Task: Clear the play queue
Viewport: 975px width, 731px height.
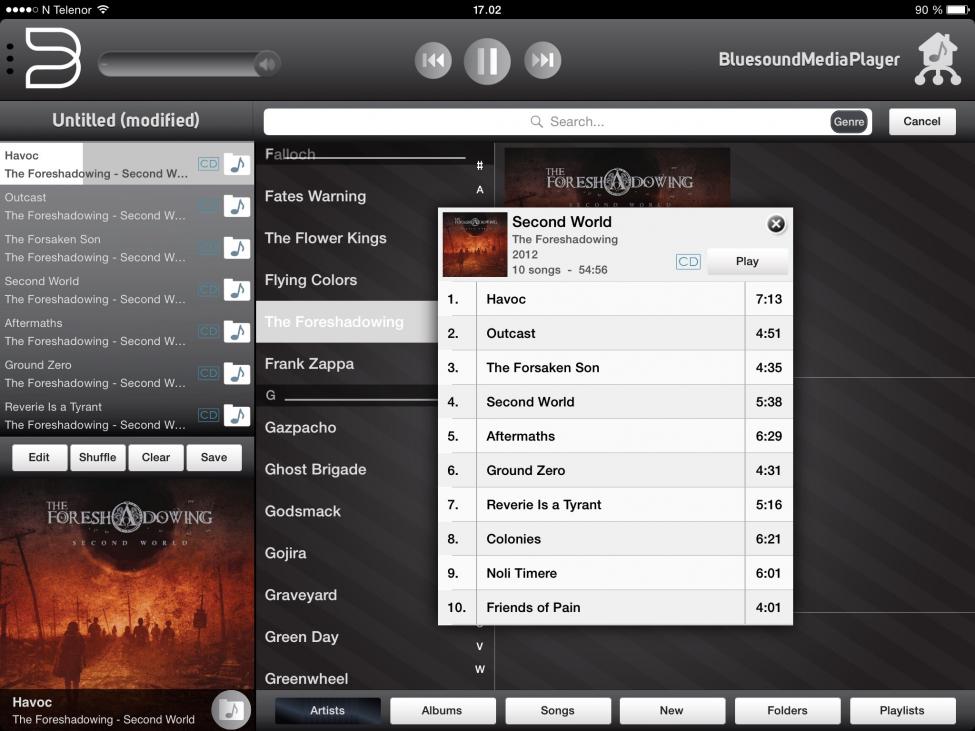Action: click(155, 457)
